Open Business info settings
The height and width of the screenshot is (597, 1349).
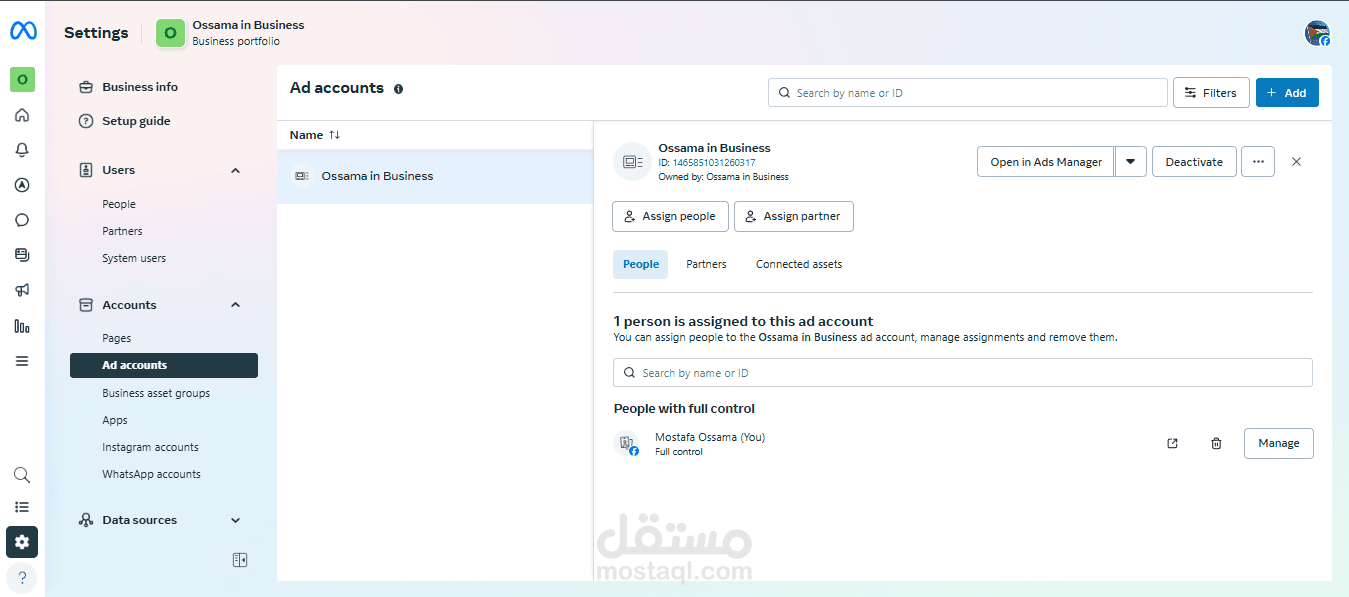click(140, 87)
